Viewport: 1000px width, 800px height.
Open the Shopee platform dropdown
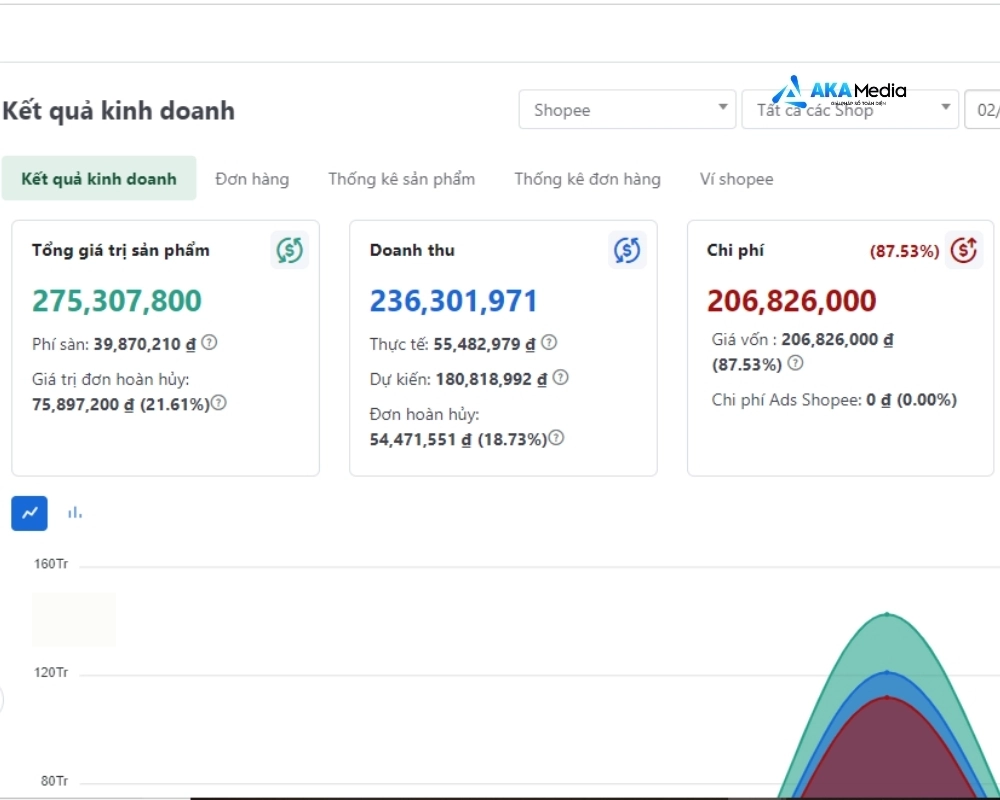[x=627, y=110]
